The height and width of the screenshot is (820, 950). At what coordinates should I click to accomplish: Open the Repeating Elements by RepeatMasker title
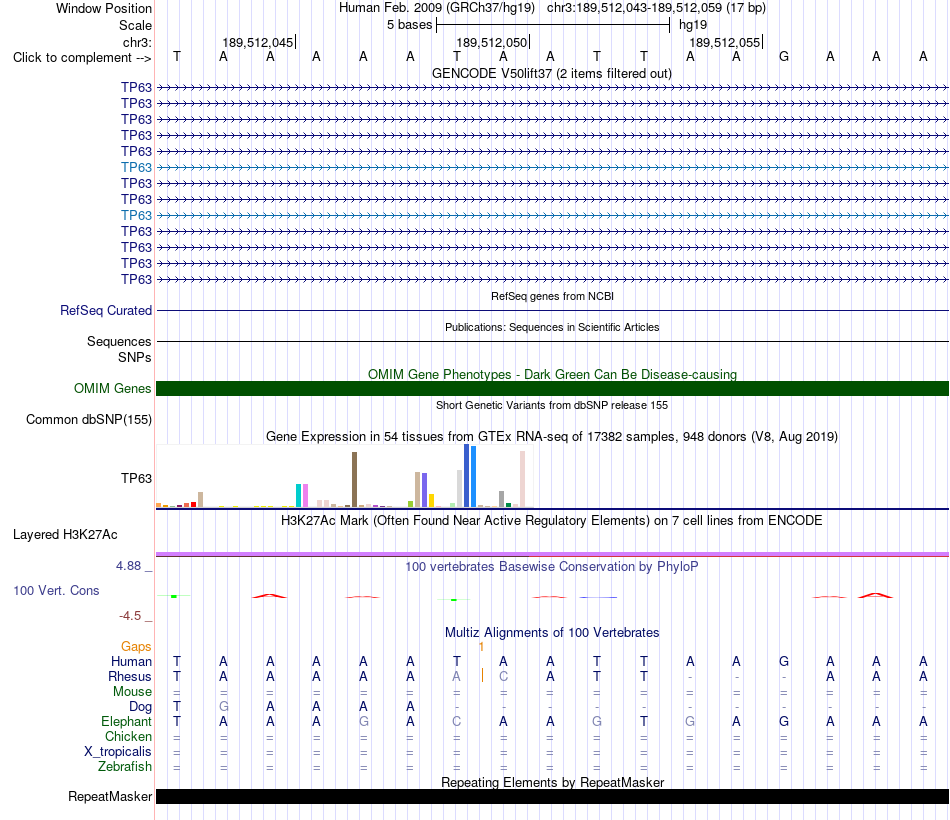point(552,782)
